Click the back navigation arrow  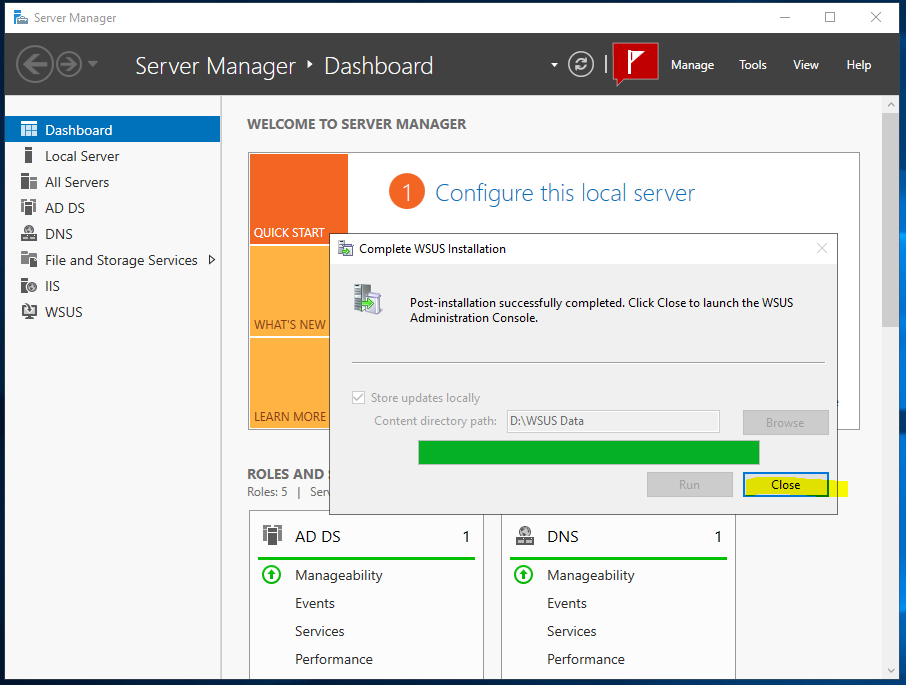click(x=35, y=64)
